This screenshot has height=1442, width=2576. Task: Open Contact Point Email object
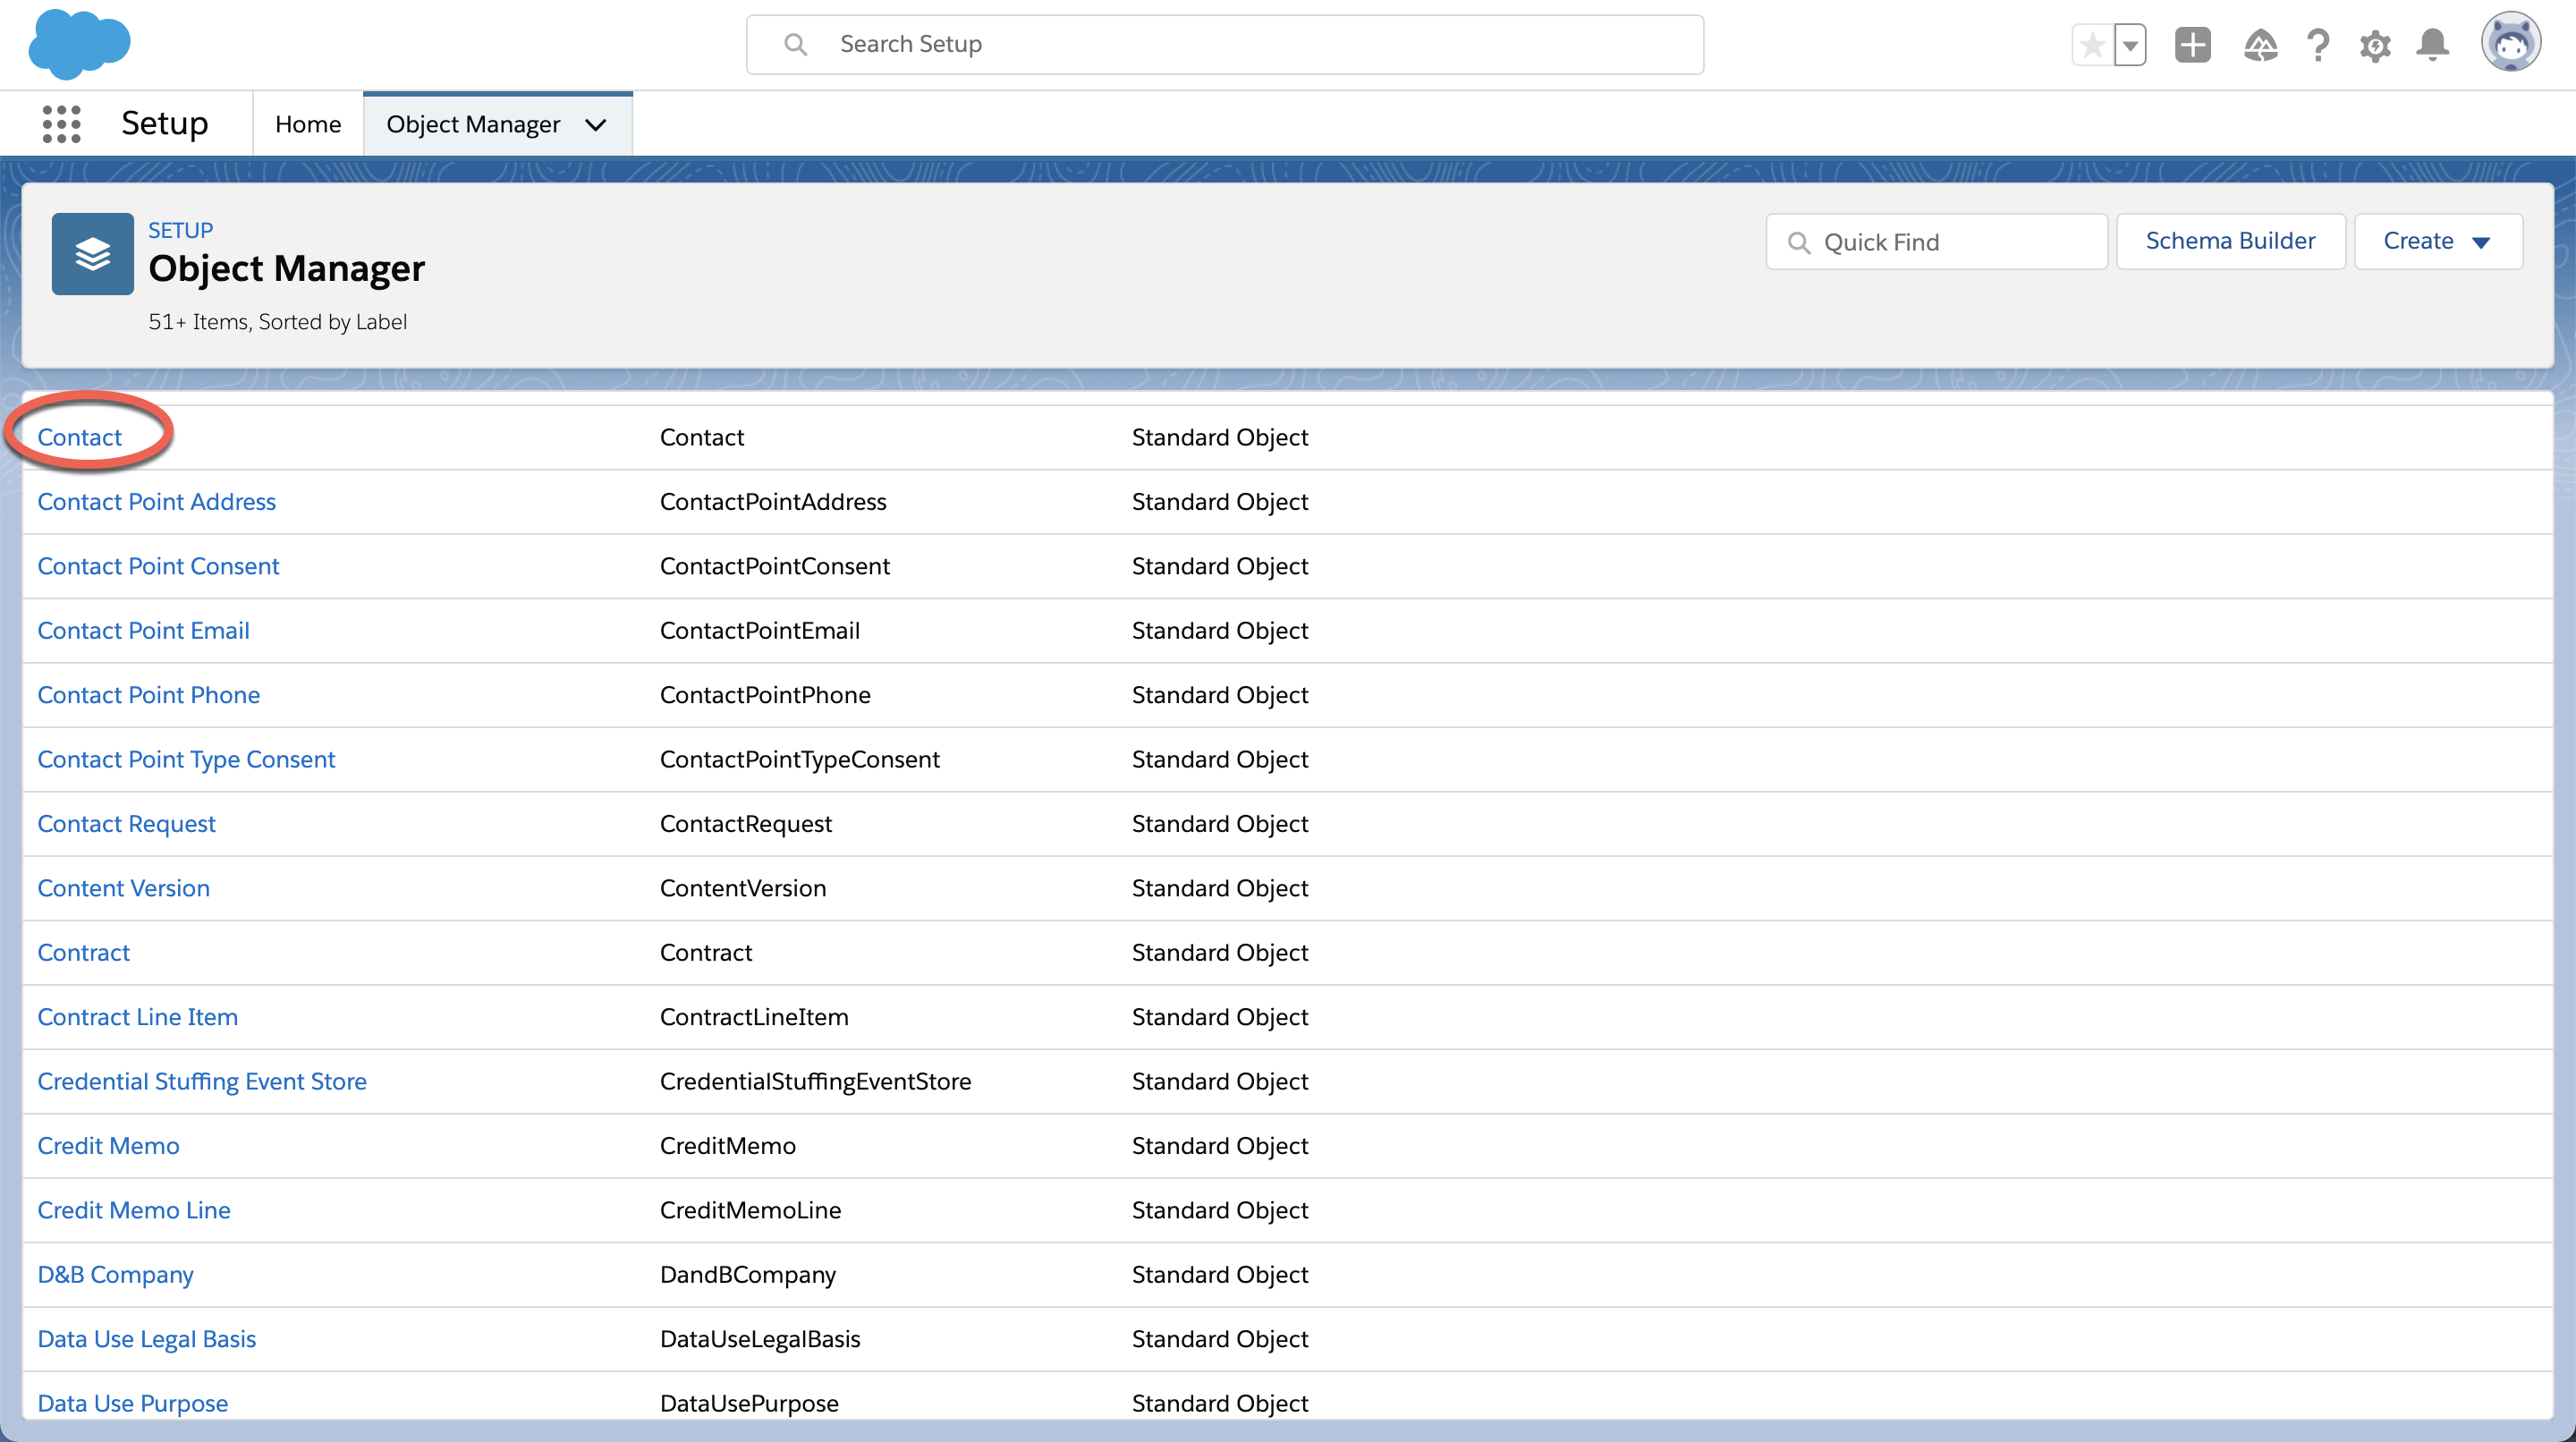143,630
